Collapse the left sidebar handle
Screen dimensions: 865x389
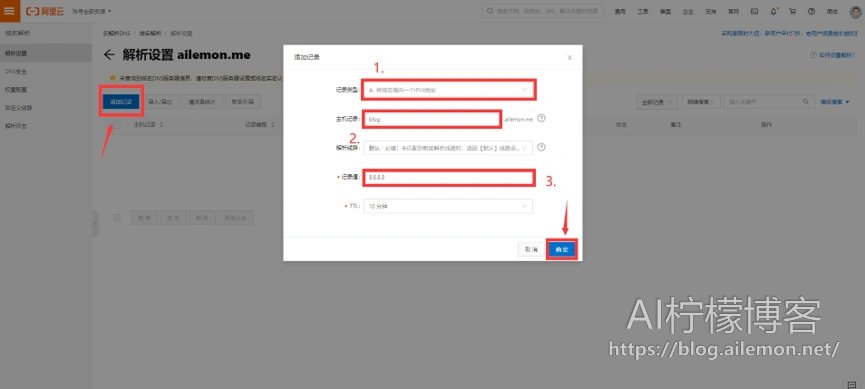click(95, 223)
